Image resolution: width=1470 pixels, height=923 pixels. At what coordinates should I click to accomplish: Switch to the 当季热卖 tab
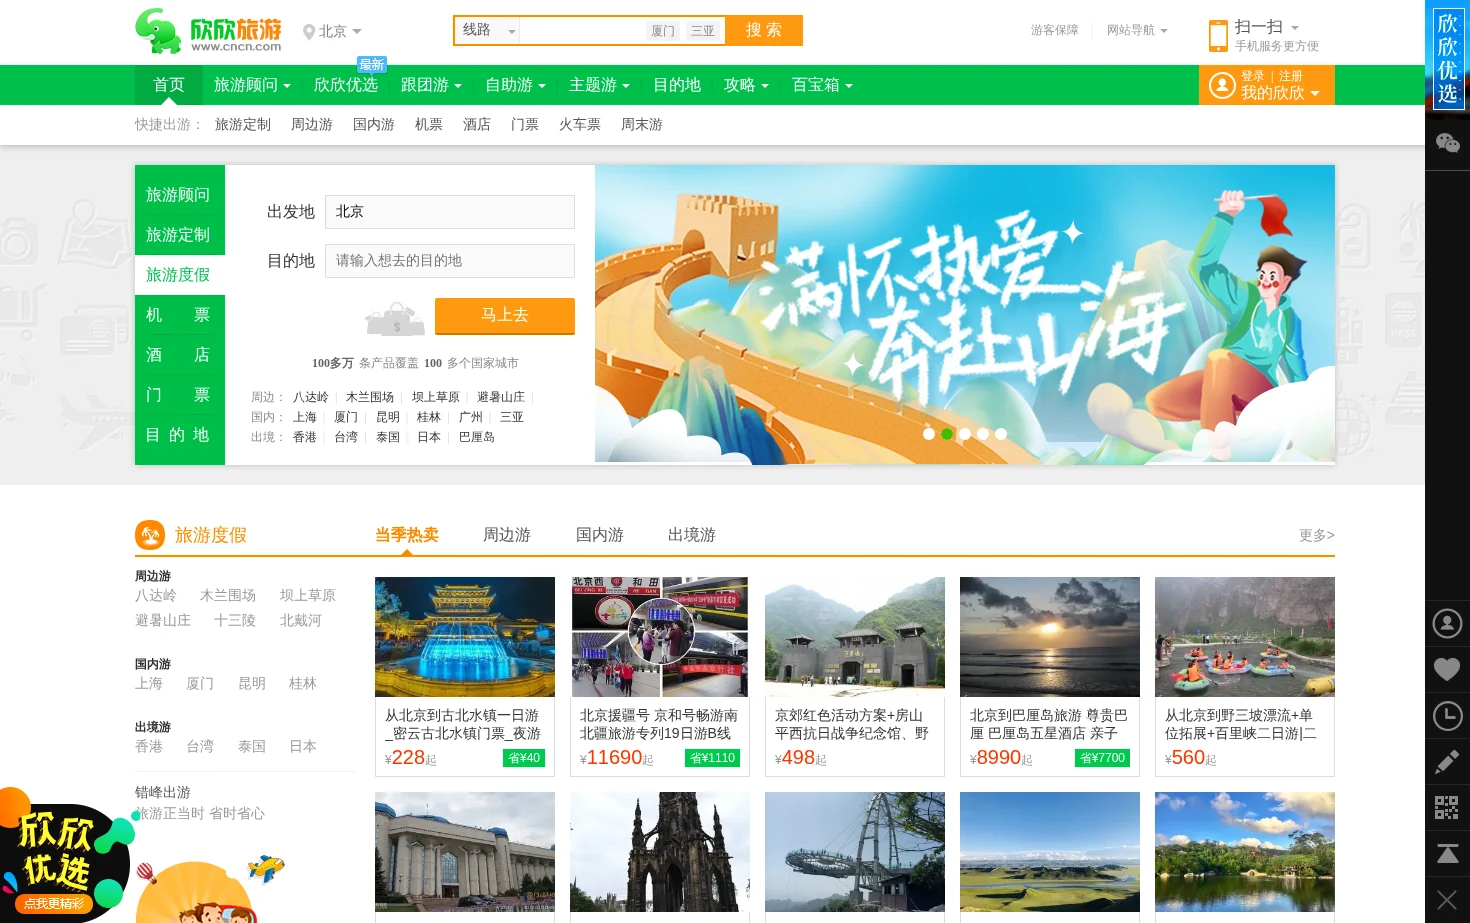[407, 535]
